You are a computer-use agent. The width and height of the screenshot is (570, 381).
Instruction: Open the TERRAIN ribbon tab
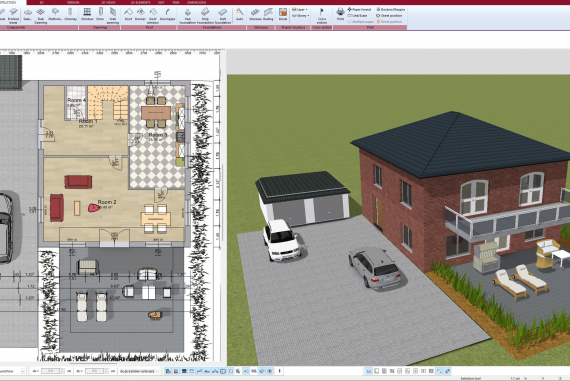pyautogui.click(x=73, y=2)
